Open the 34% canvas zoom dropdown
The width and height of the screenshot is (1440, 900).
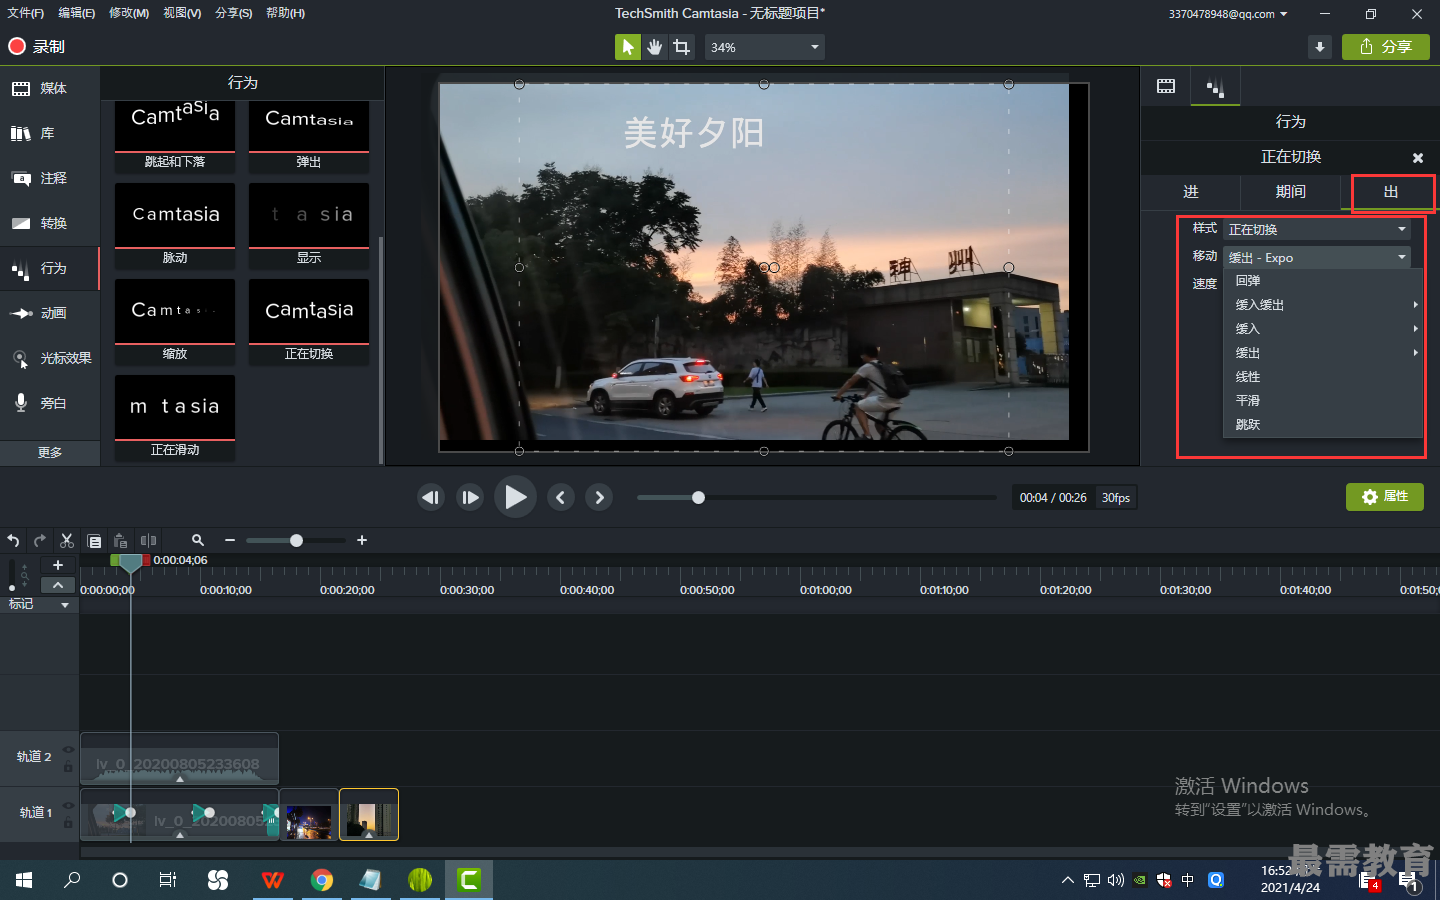[765, 47]
